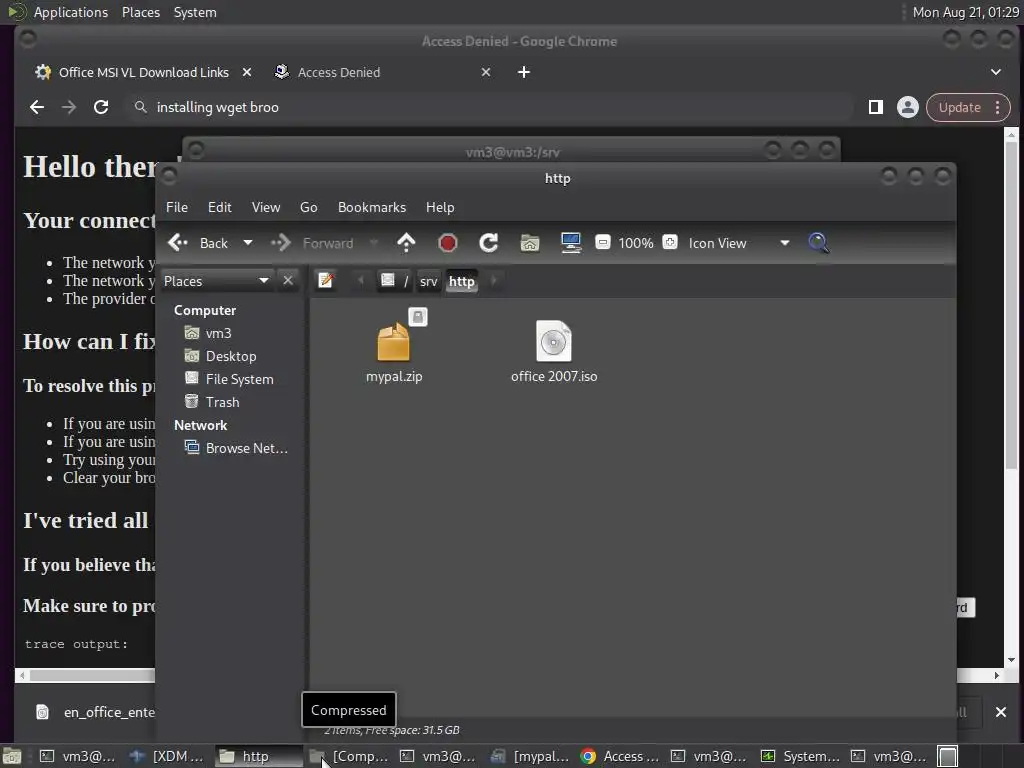Reload the http folder view
This screenshot has height=768, width=1024.
pyautogui.click(x=488, y=243)
